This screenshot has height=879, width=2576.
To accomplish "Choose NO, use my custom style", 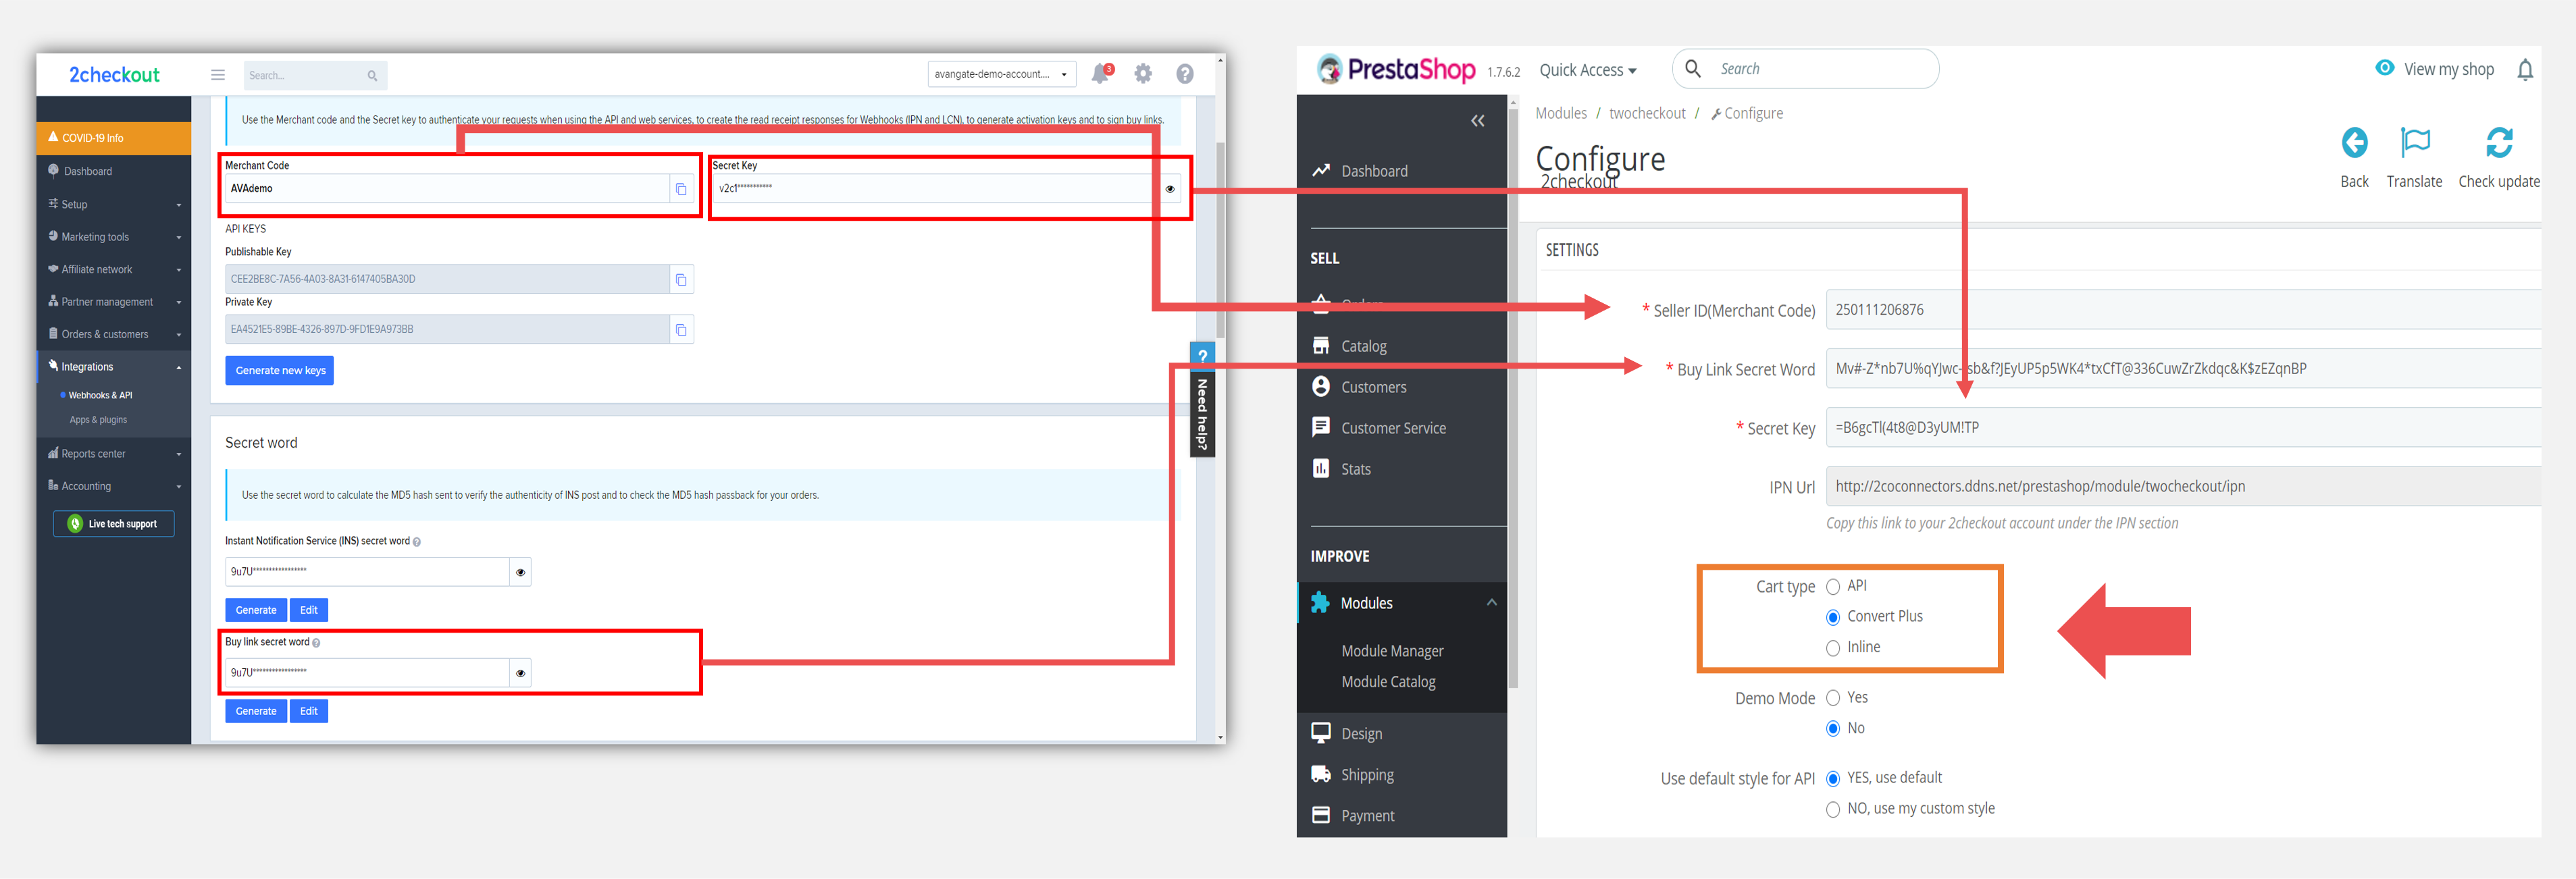I will coord(1833,810).
